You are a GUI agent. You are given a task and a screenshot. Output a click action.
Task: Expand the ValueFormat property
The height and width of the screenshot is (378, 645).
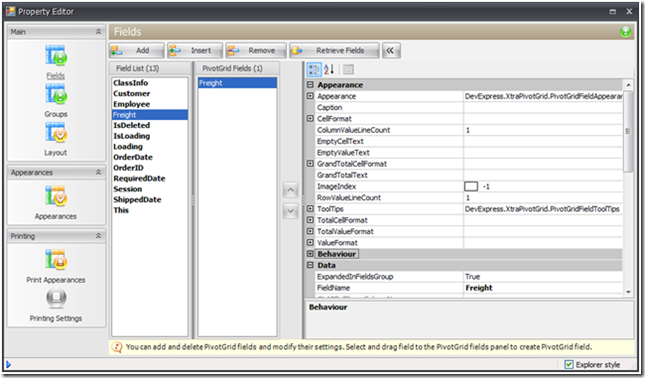(311, 243)
